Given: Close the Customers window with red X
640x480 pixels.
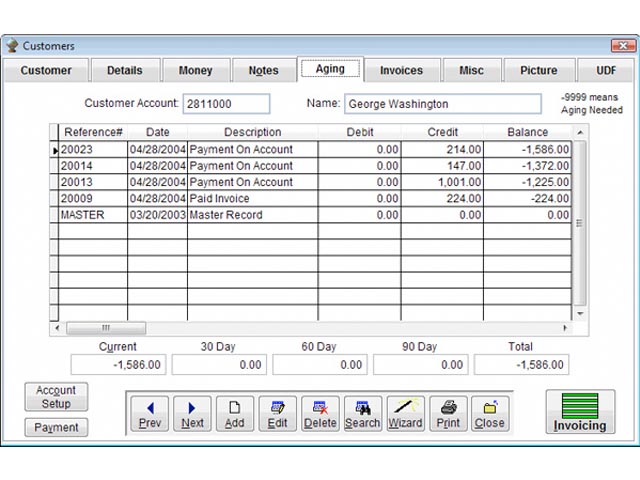Looking at the screenshot, I should (623, 45).
